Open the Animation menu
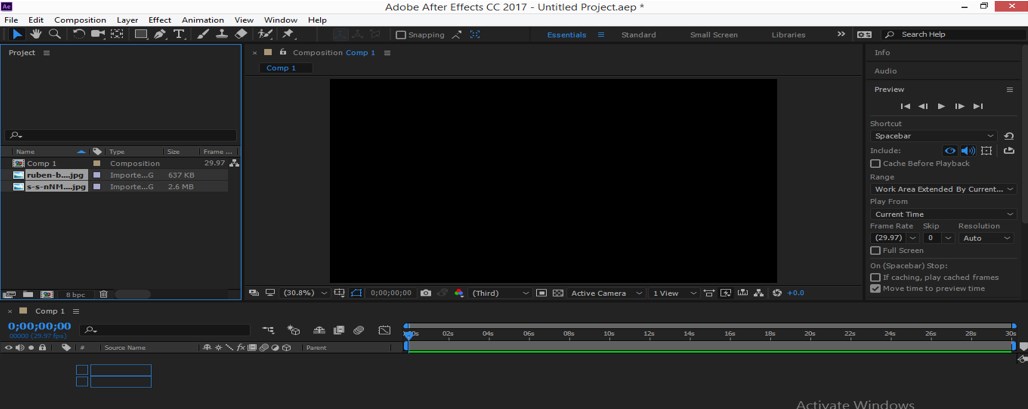 pyautogui.click(x=203, y=20)
